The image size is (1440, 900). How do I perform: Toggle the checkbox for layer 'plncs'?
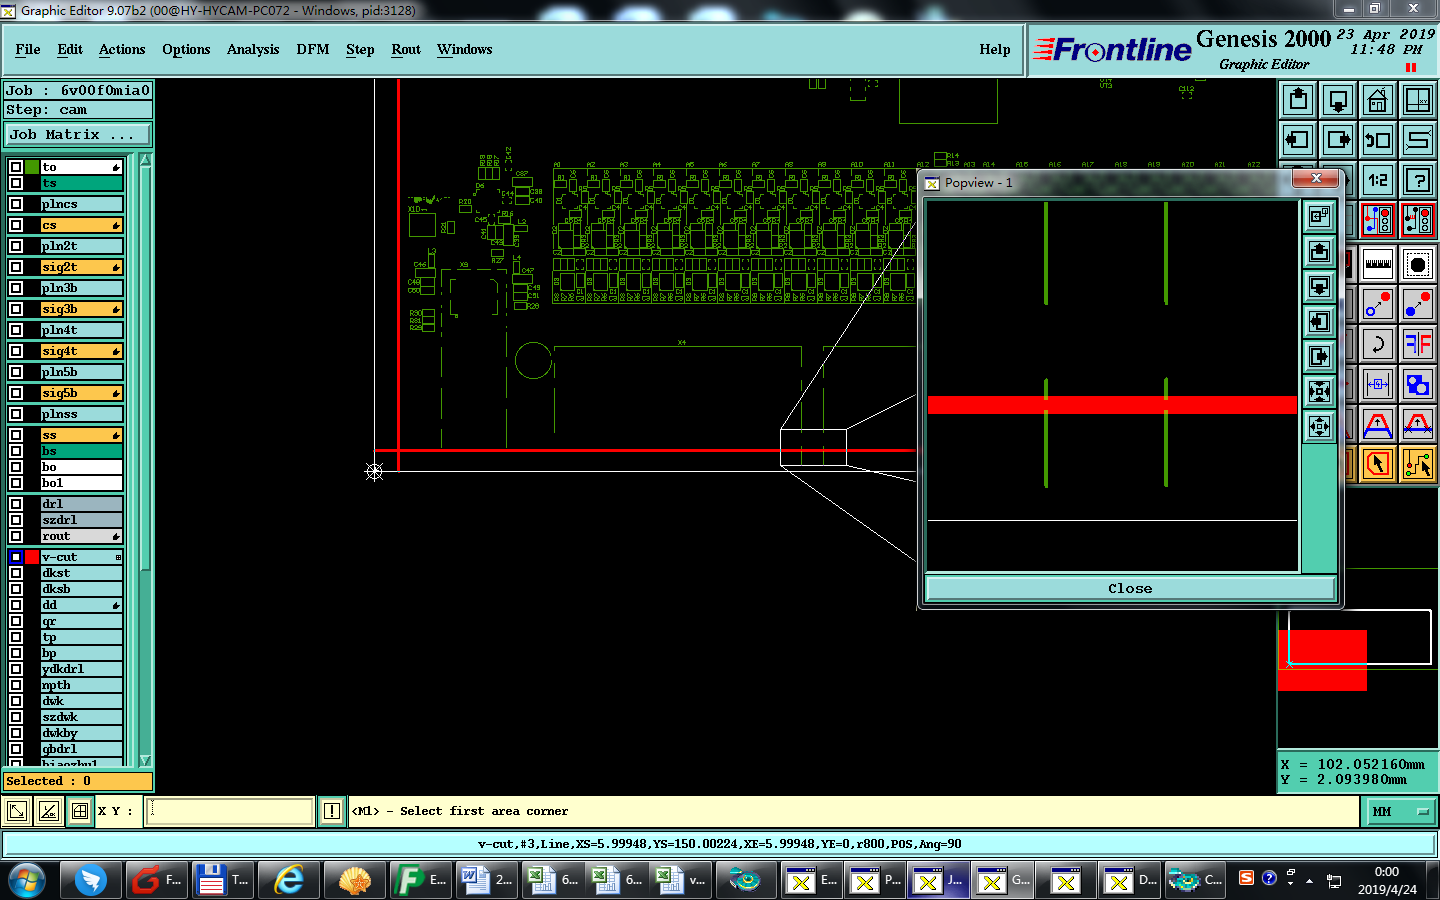16,204
